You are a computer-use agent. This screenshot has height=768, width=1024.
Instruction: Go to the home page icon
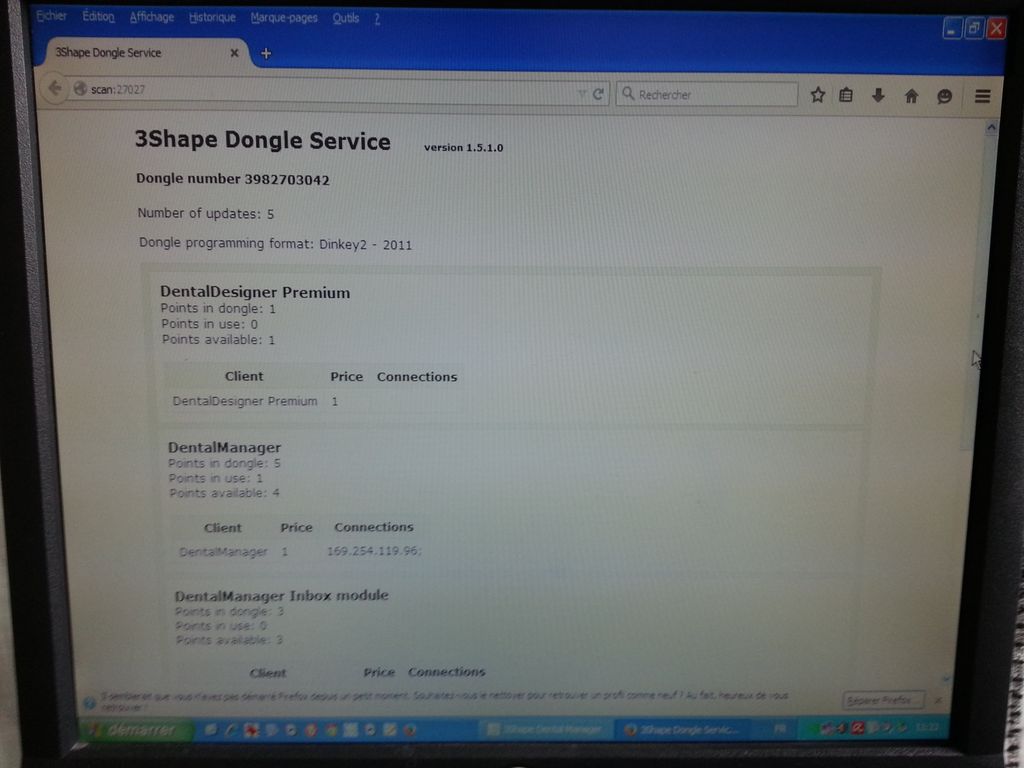pyautogui.click(x=911, y=97)
